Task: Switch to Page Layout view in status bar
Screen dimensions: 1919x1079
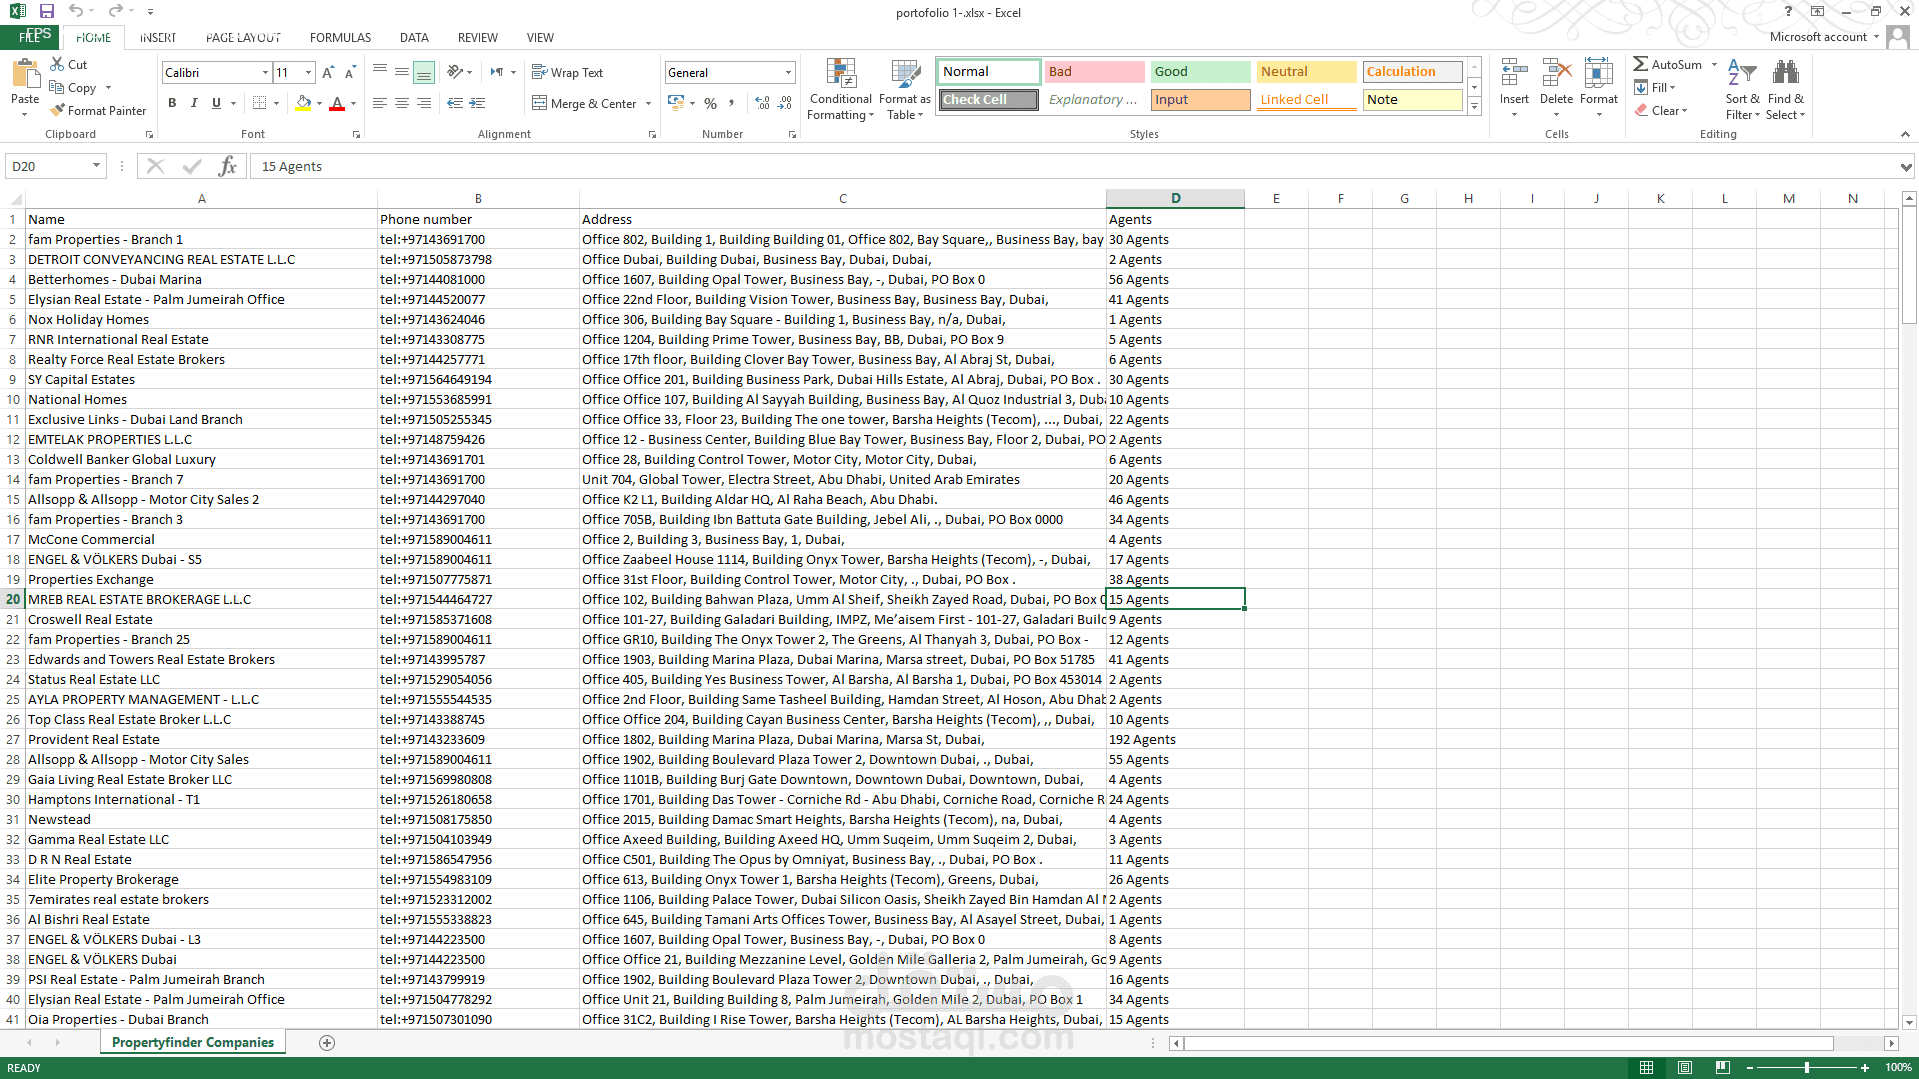Action: click(1685, 1067)
